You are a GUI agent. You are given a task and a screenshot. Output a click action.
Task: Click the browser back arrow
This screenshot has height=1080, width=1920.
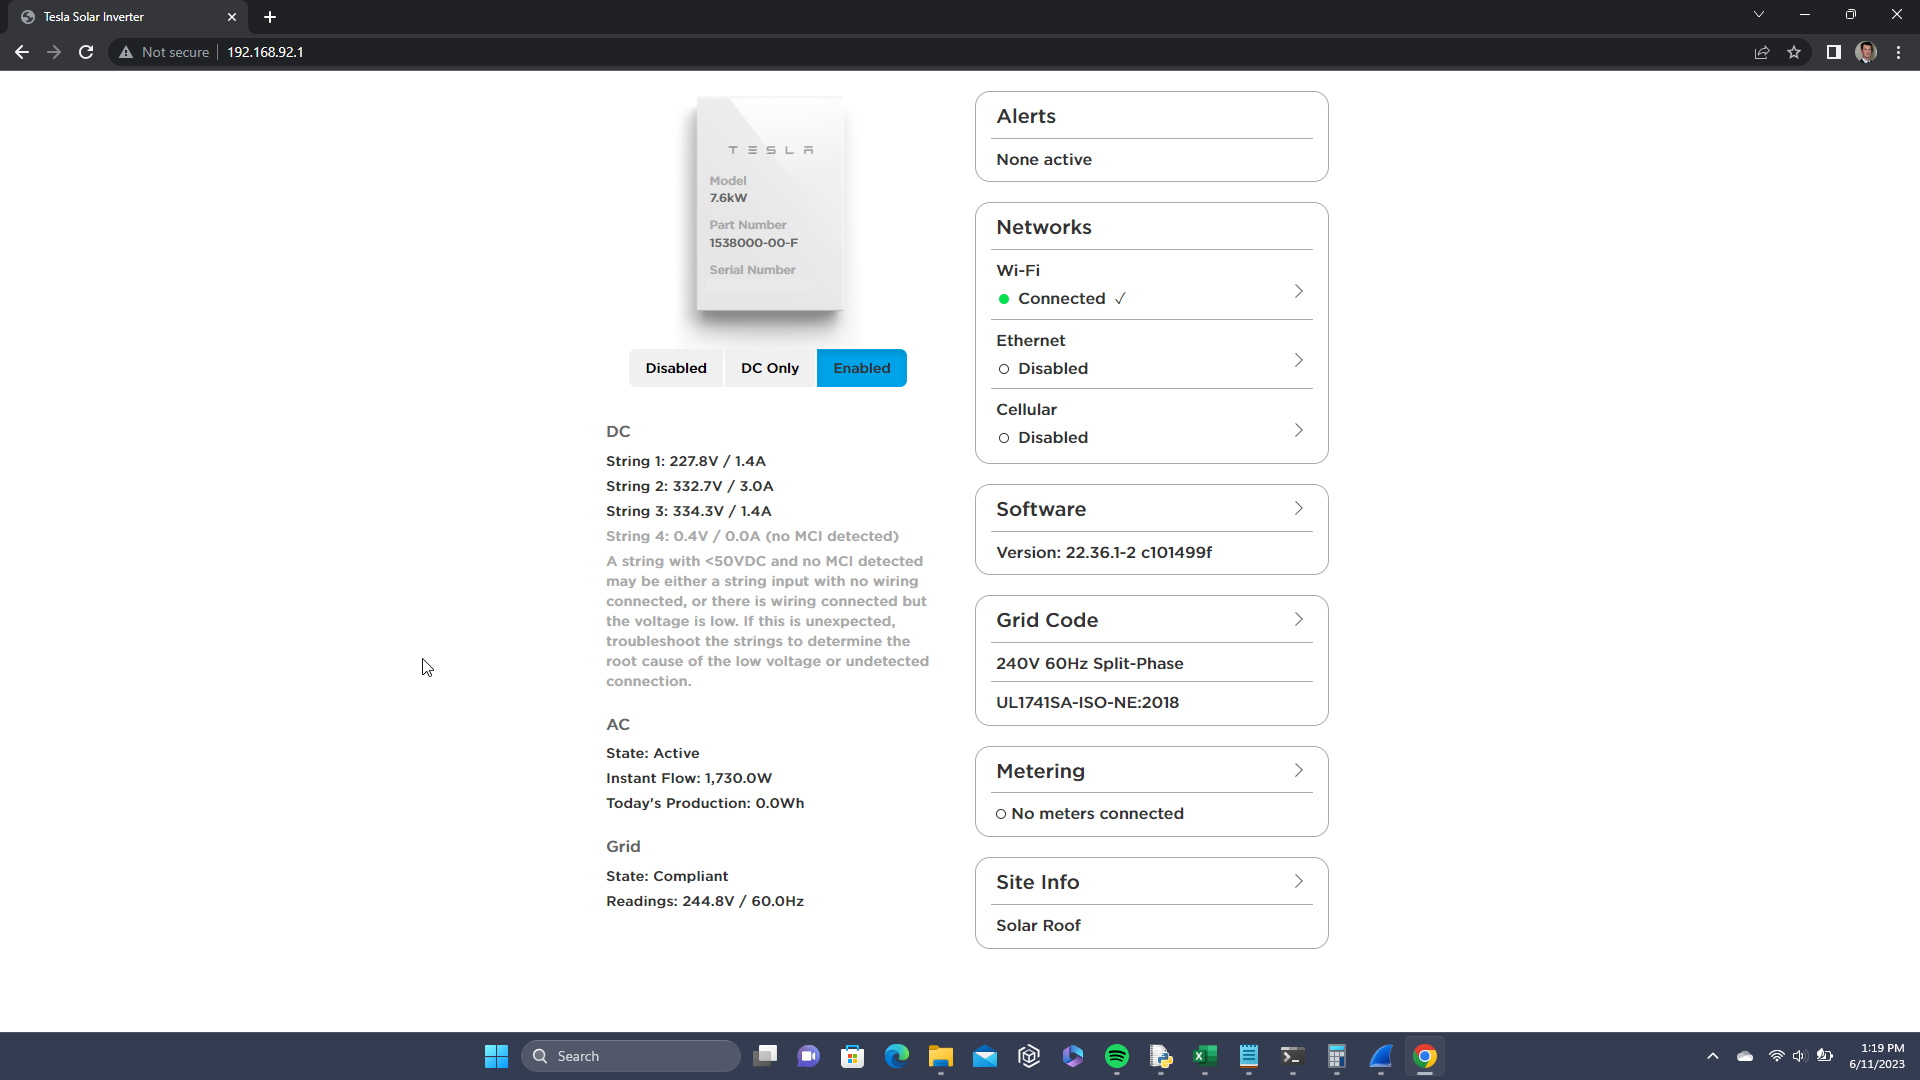pos(22,51)
